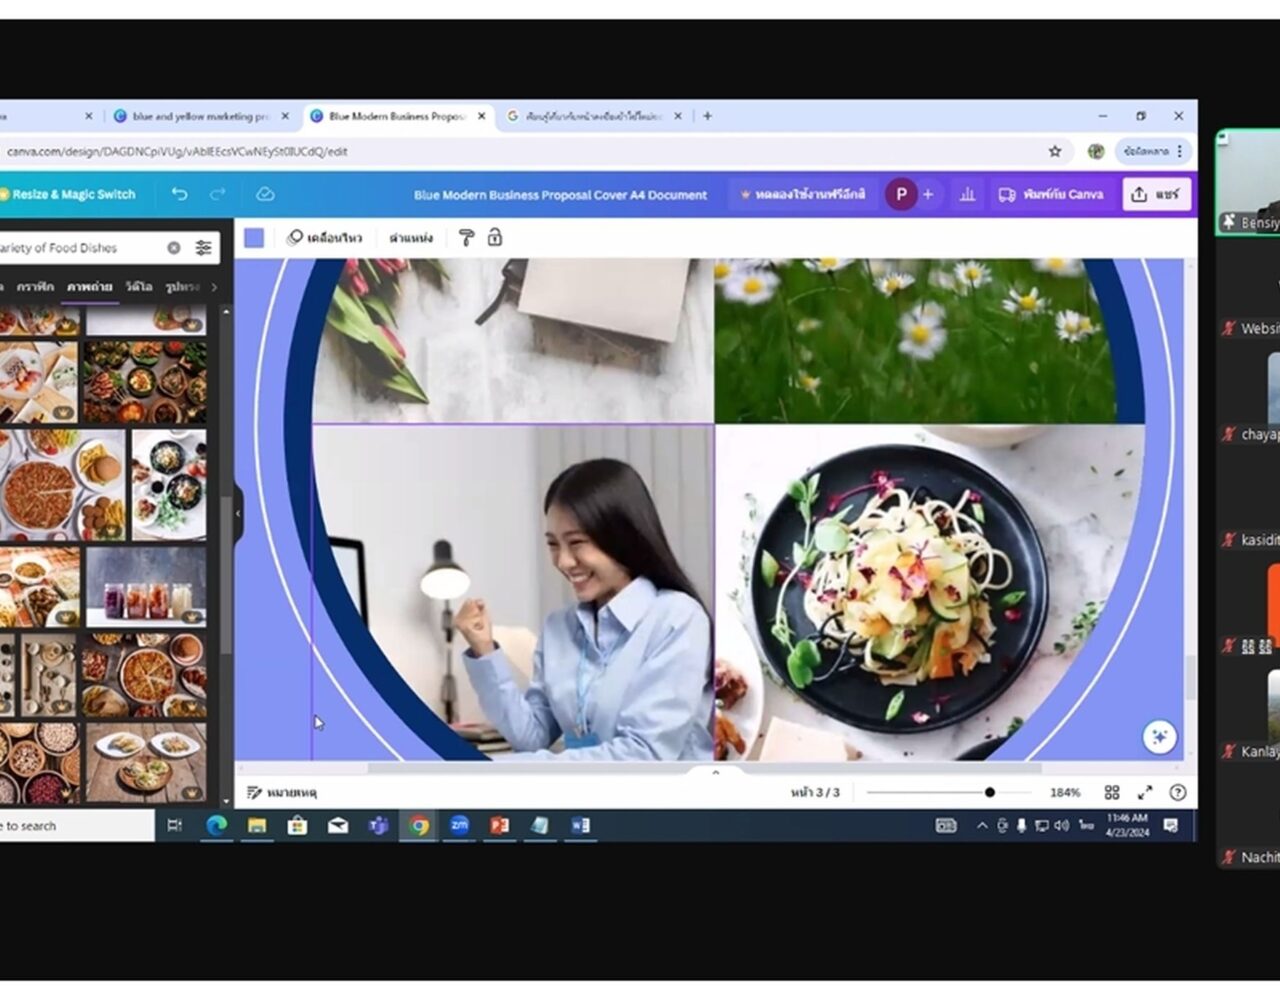Show hidden system tray icons
The width and height of the screenshot is (1280, 1000).
pyautogui.click(x=982, y=826)
